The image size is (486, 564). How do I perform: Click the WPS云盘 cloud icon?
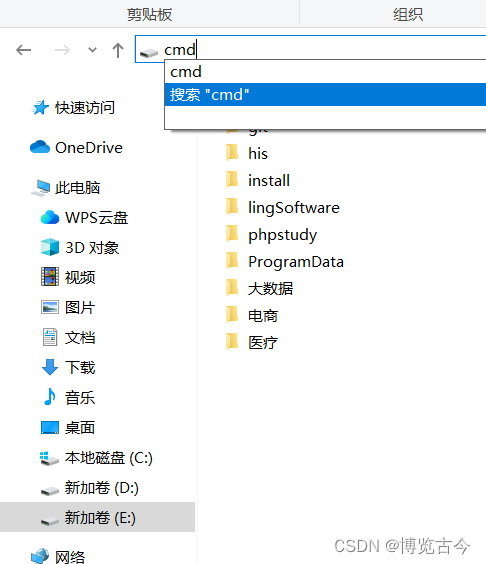[50, 217]
